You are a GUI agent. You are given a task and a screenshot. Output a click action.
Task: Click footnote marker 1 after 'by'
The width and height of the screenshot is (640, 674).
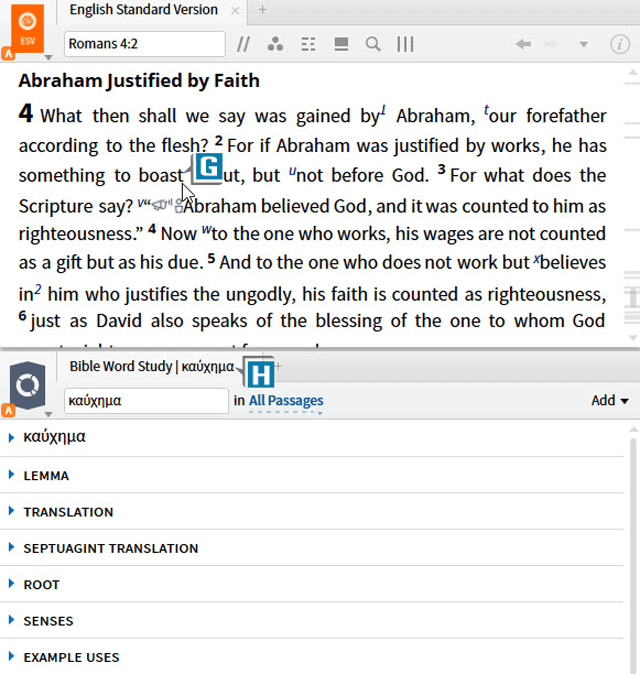[383, 110]
